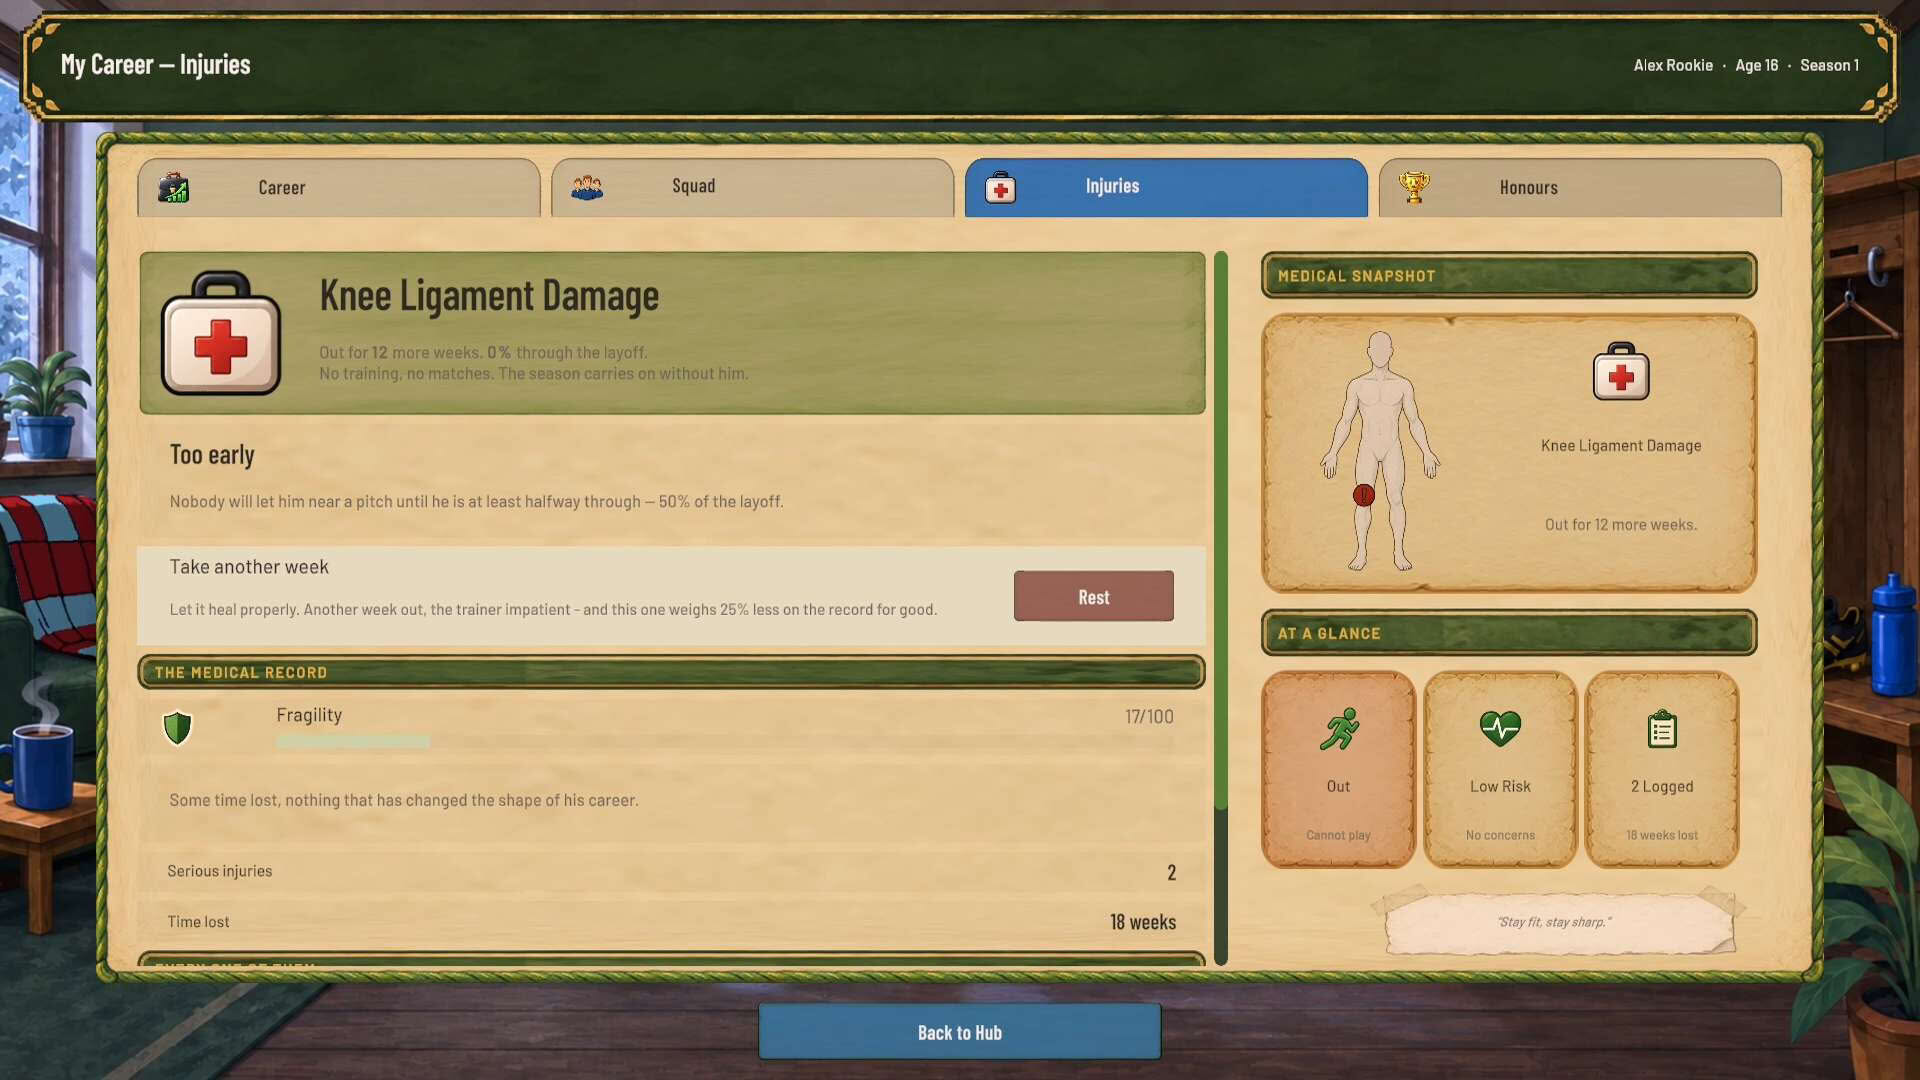The width and height of the screenshot is (1920, 1080).
Task: Click the '17/100' fragility value
Action: [x=1149, y=716]
